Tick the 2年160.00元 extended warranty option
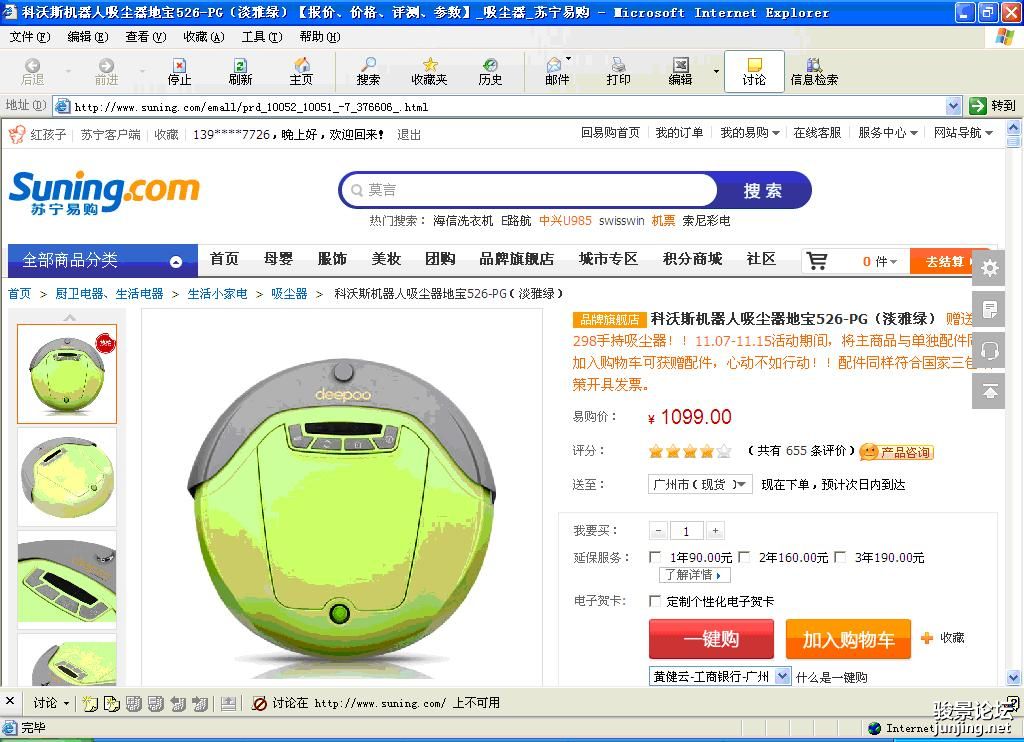 743,557
